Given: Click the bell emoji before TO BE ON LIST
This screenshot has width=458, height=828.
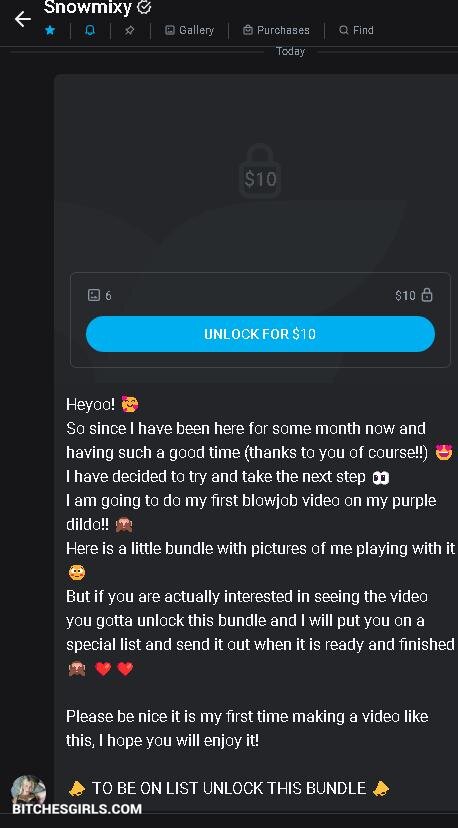Looking at the screenshot, I should [x=77, y=788].
